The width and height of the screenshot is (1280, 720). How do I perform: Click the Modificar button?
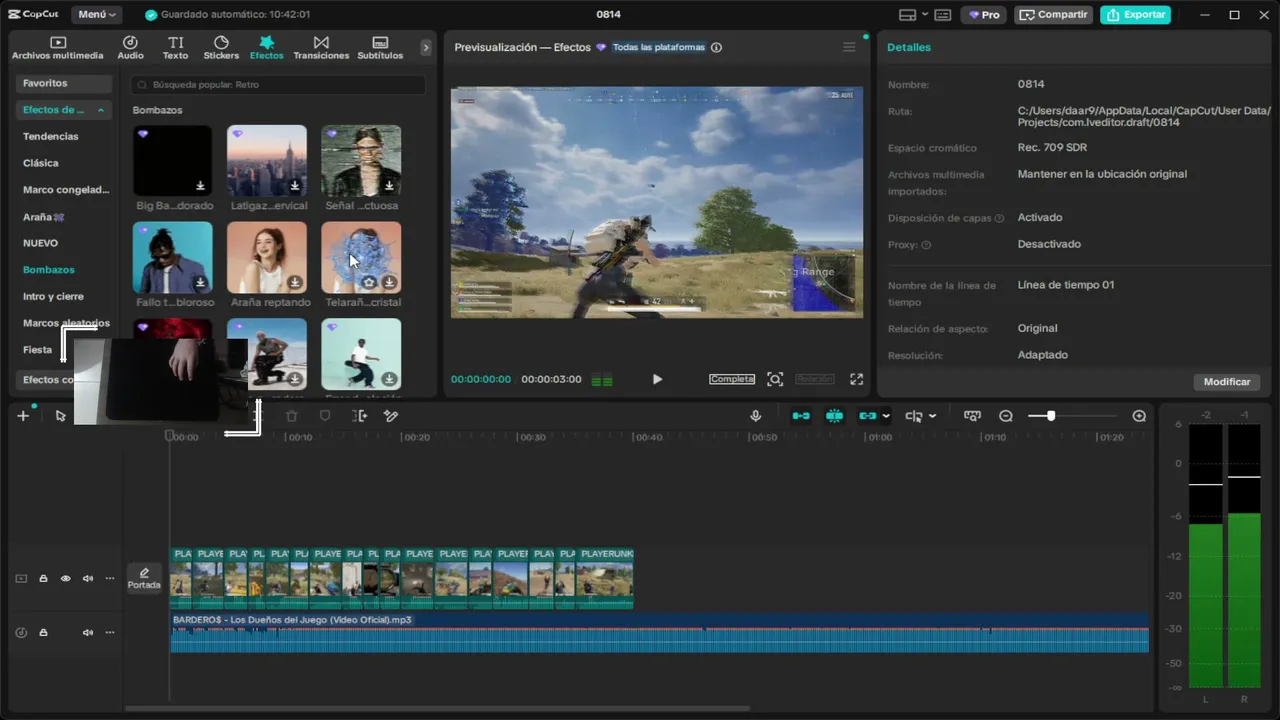(1227, 382)
